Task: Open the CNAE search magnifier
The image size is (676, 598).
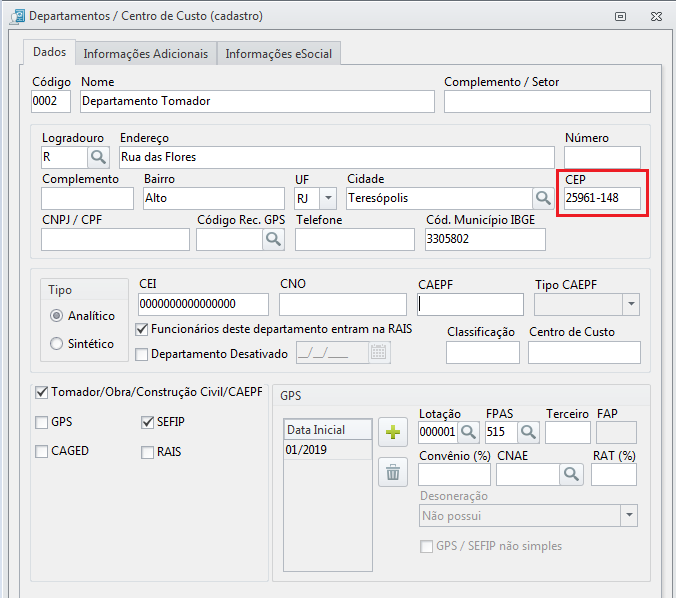Action: [x=571, y=475]
